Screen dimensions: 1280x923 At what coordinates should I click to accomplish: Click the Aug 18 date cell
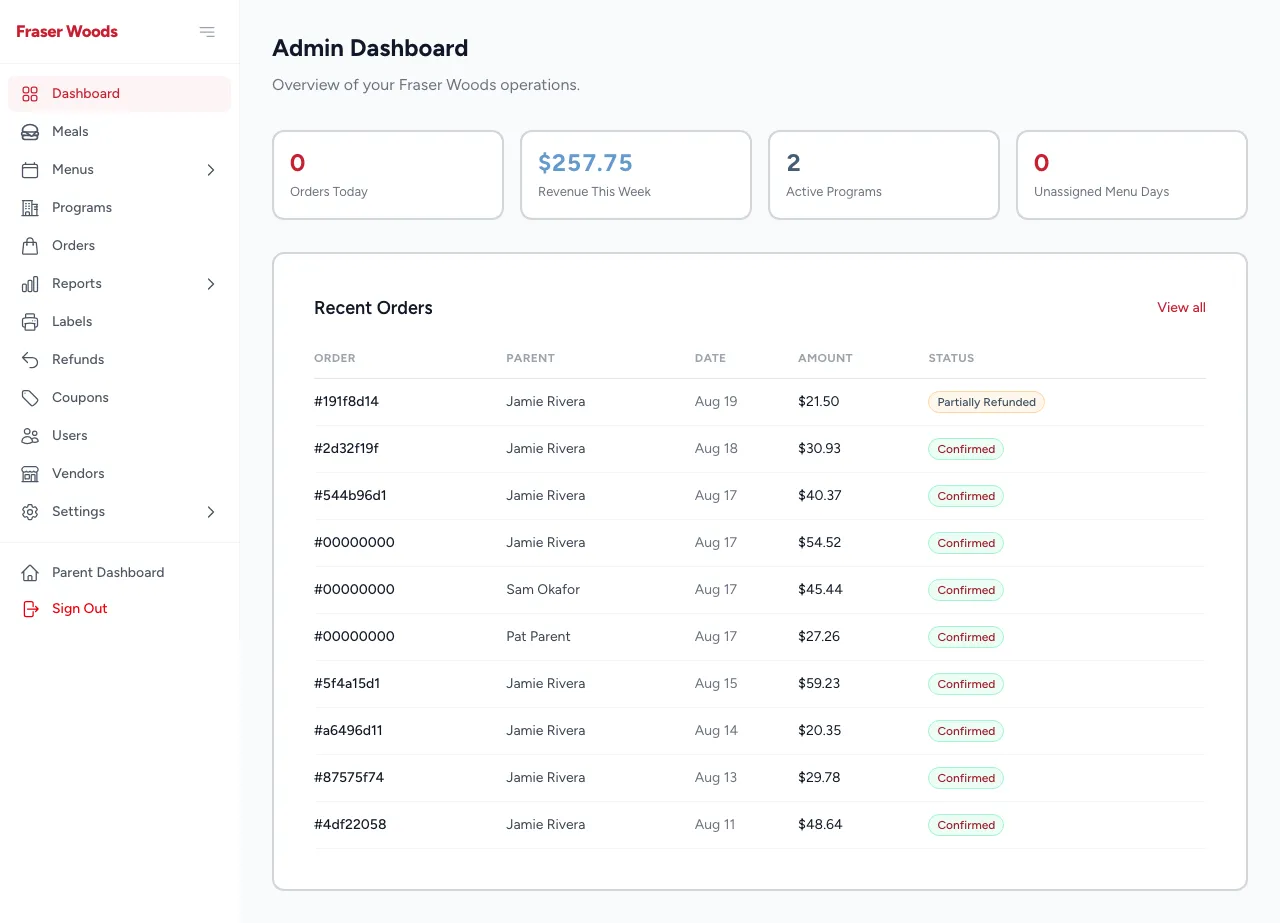pos(716,449)
